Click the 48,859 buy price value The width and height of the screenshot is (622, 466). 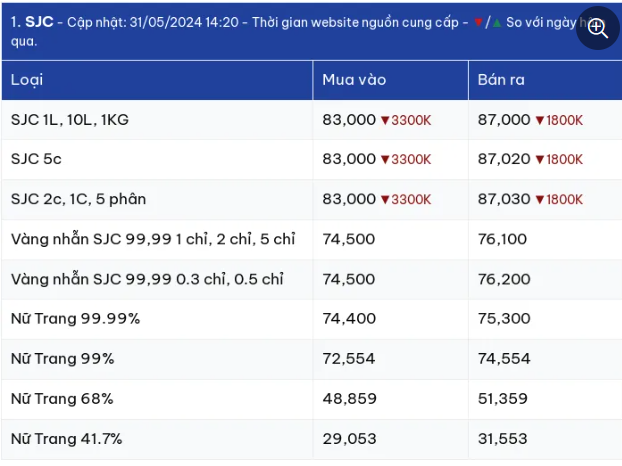(x=349, y=399)
